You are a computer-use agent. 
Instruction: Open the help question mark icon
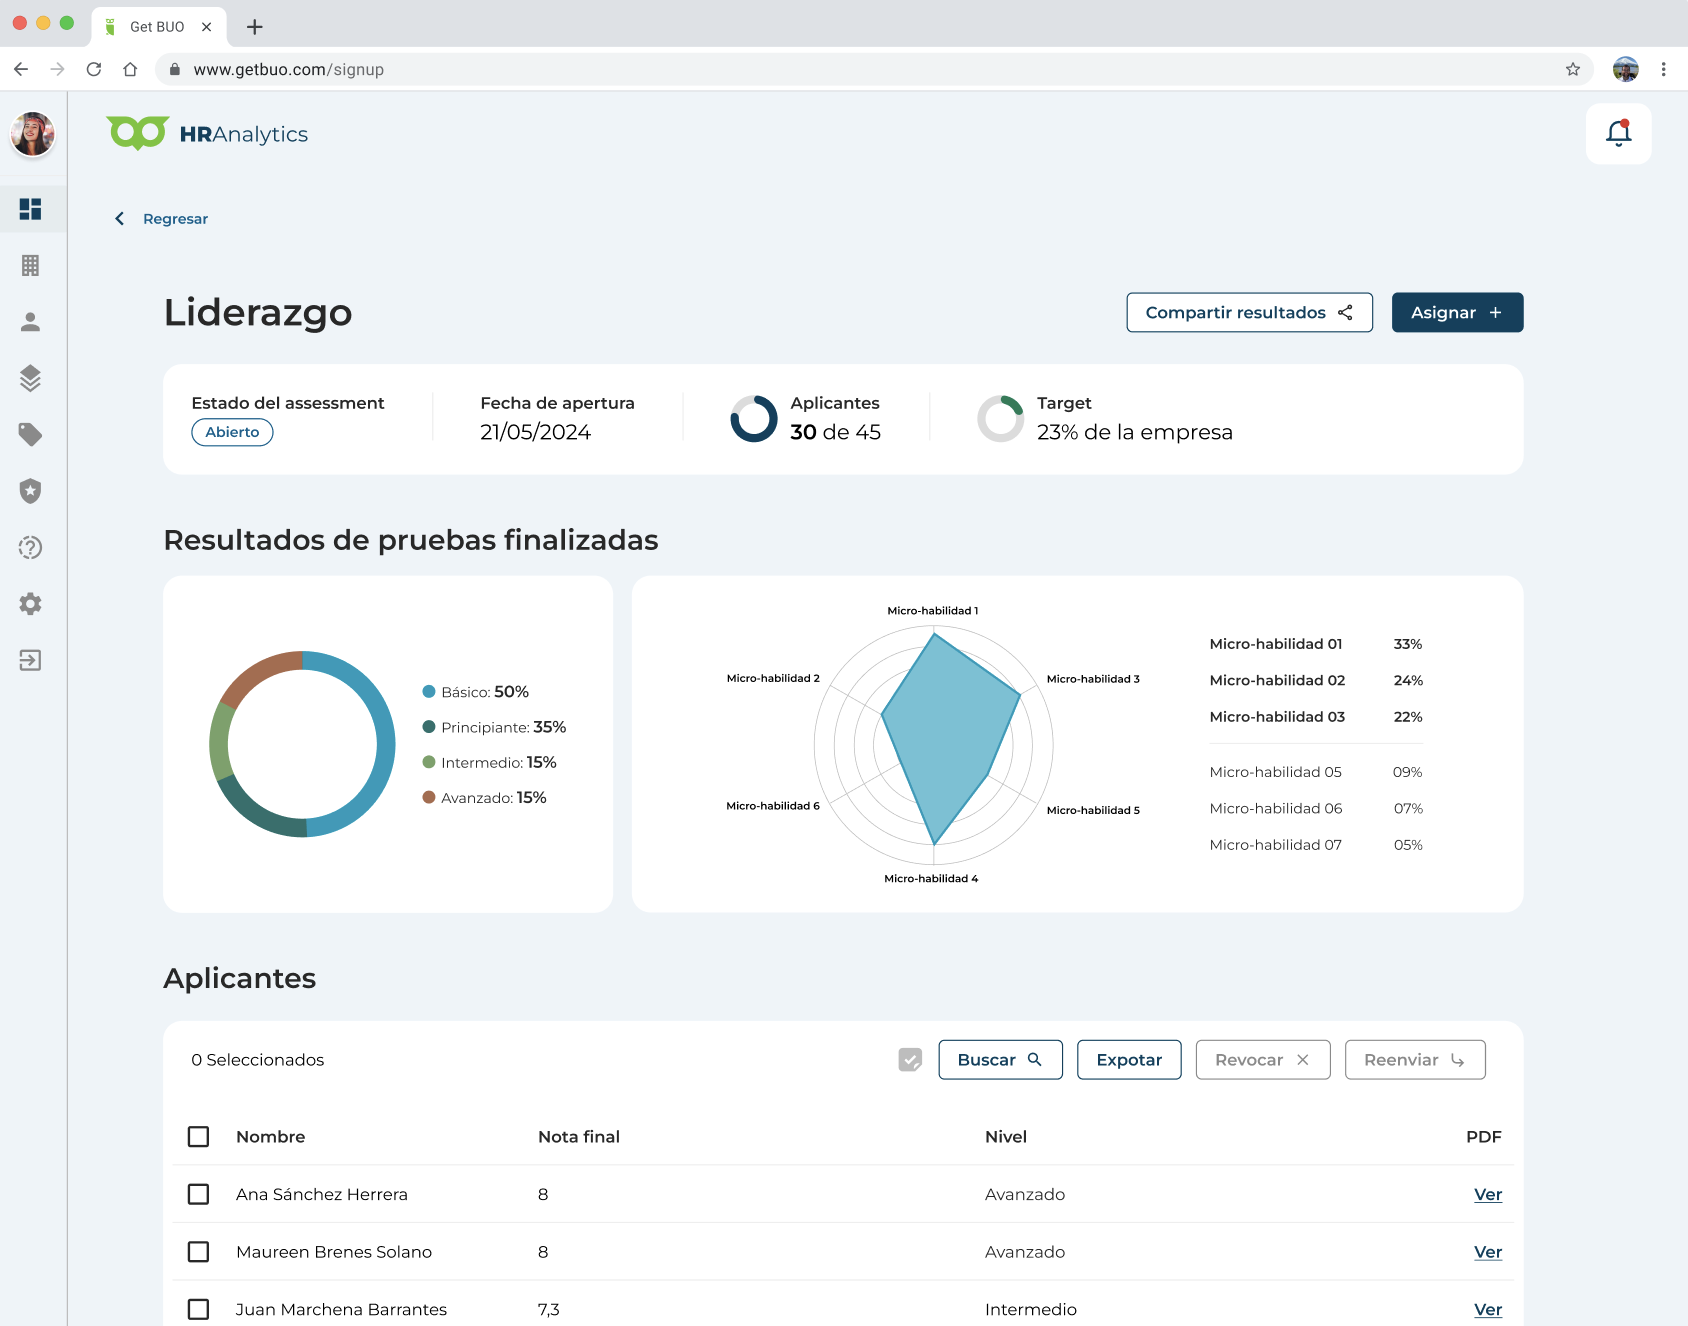(31, 548)
